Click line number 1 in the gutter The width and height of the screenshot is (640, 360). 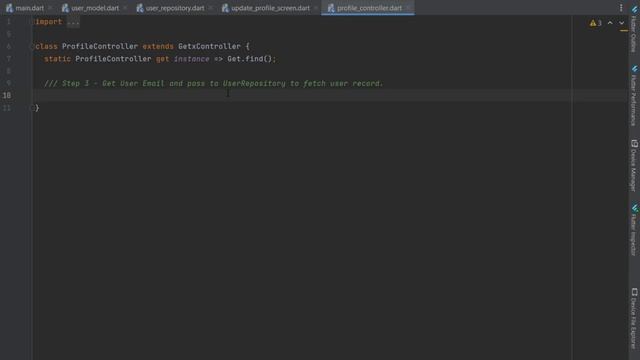pos(9,22)
